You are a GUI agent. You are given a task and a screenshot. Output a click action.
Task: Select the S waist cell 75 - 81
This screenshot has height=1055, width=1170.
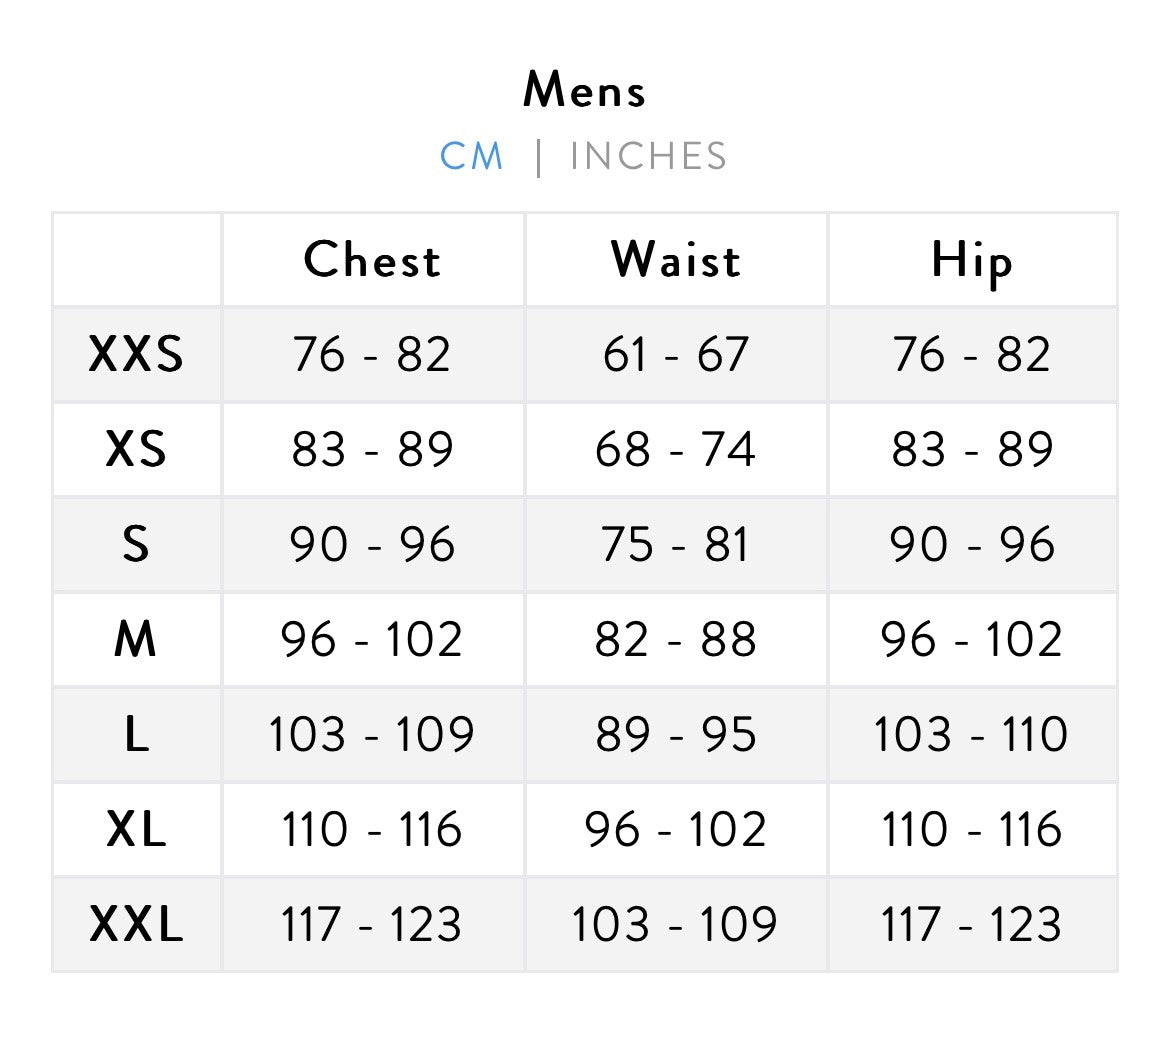tap(676, 544)
